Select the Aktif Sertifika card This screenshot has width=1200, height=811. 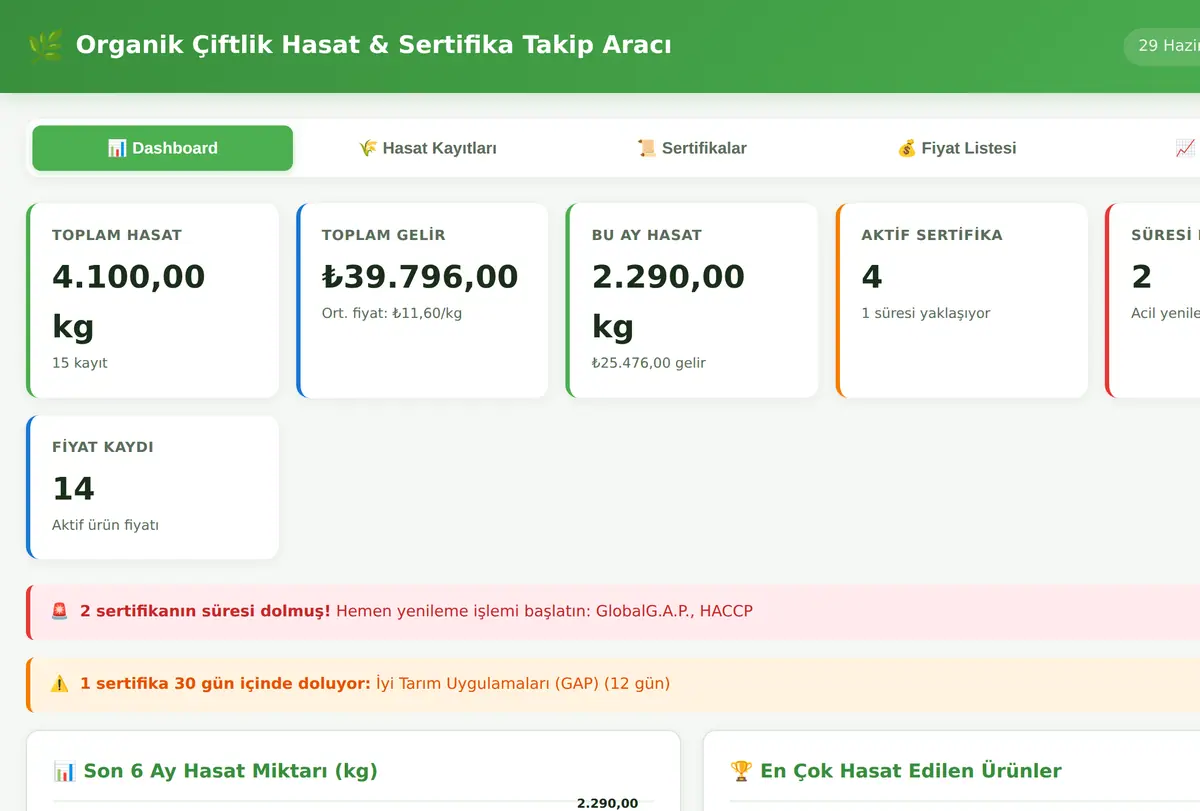pyautogui.click(x=962, y=300)
